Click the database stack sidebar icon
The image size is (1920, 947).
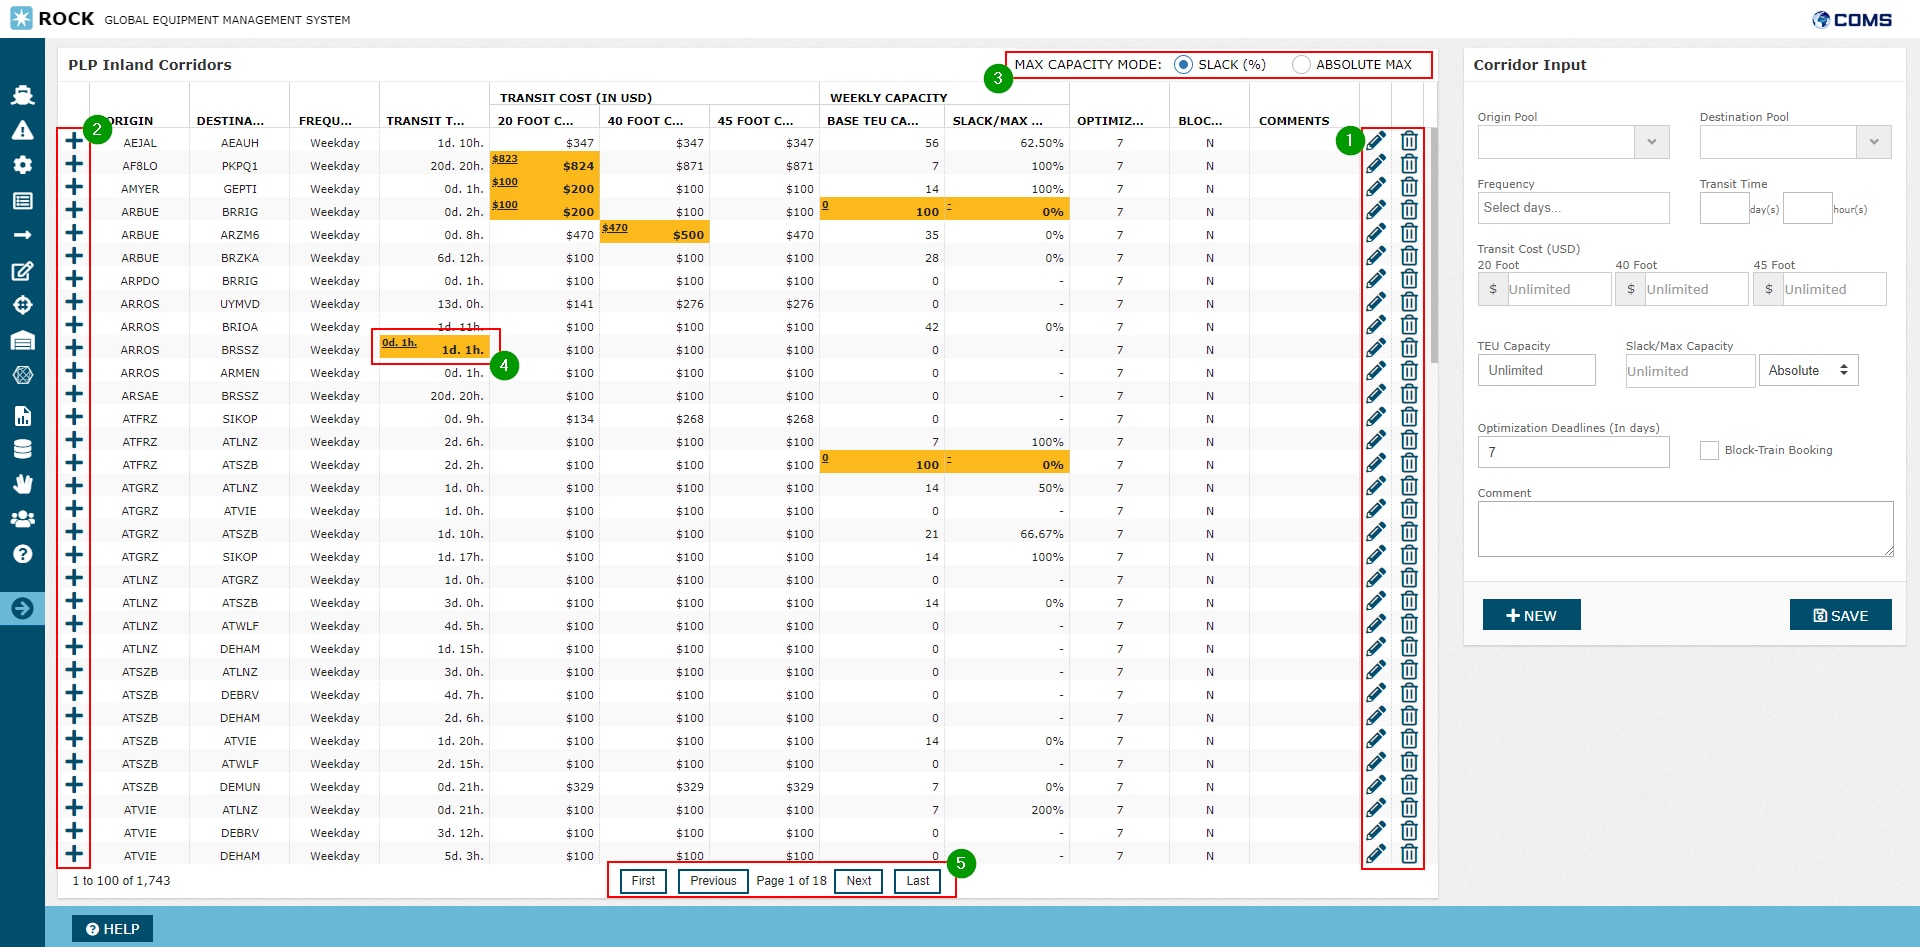(22, 449)
